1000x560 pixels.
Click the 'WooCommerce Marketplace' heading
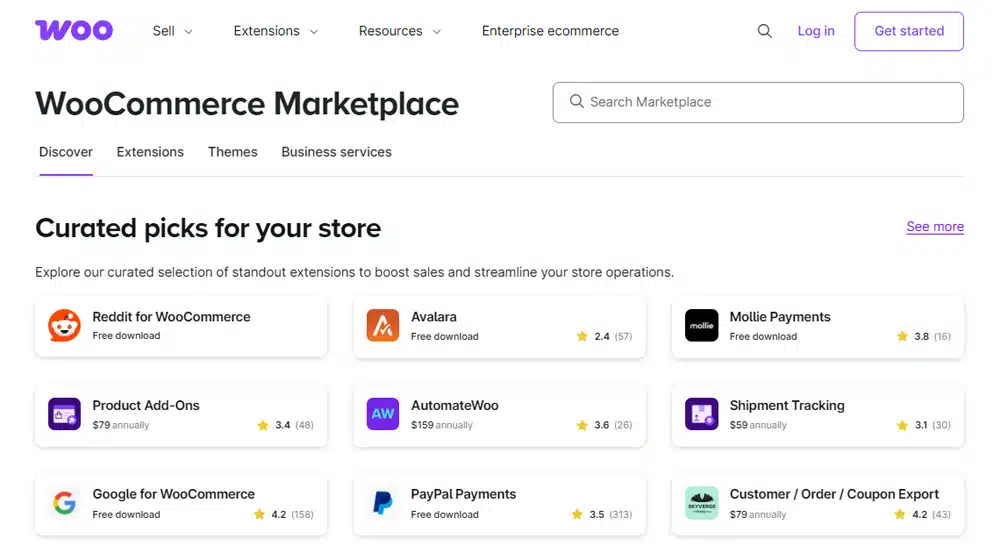coord(247,103)
